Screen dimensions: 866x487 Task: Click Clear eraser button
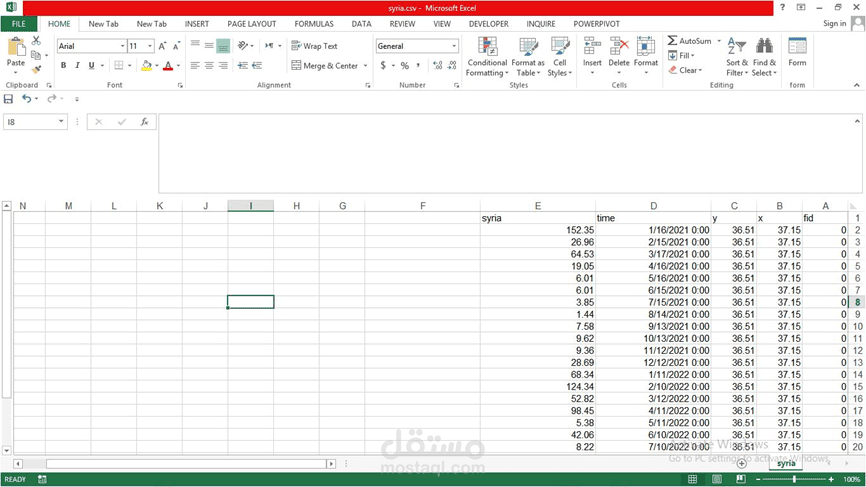pos(685,70)
